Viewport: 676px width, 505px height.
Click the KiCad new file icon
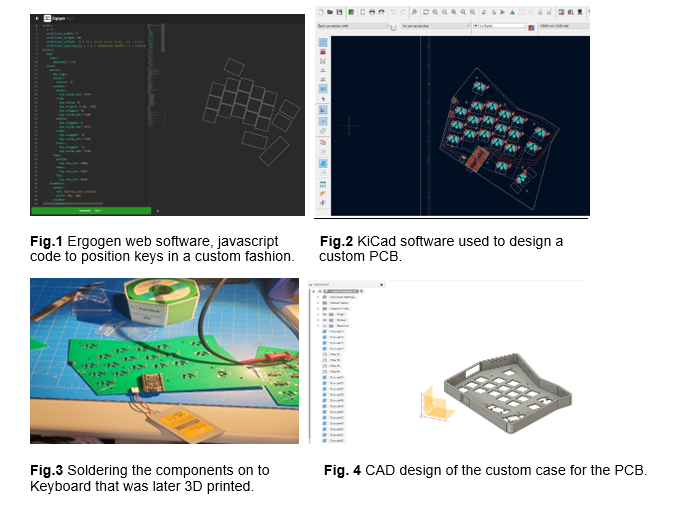tap(320, 10)
